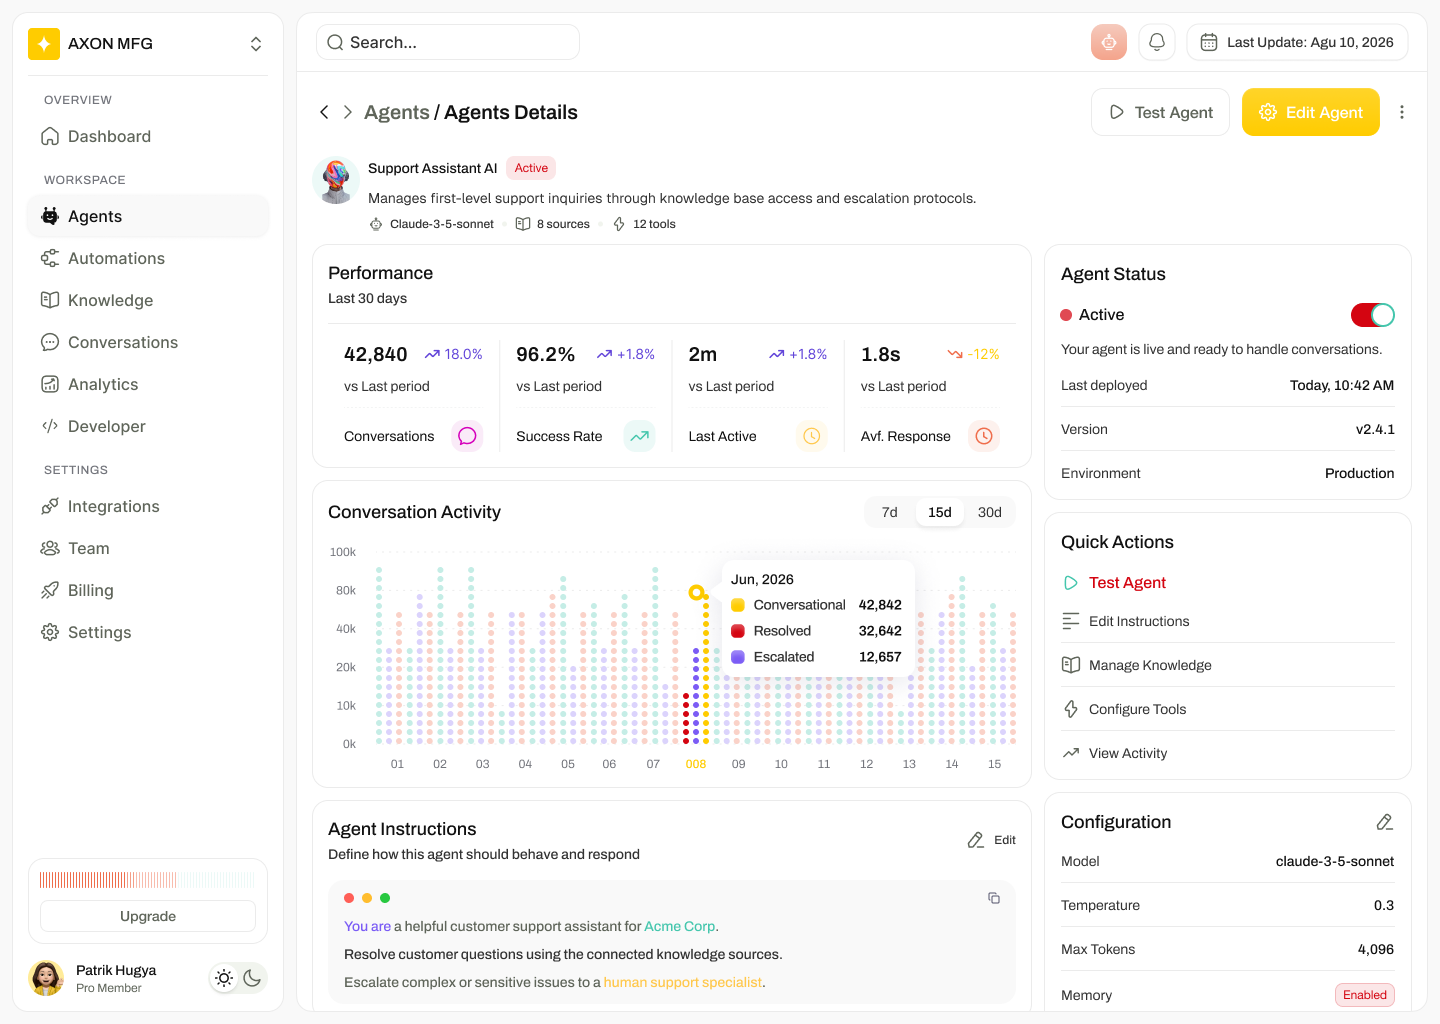Open Team page in sidebar

point(148,548)
